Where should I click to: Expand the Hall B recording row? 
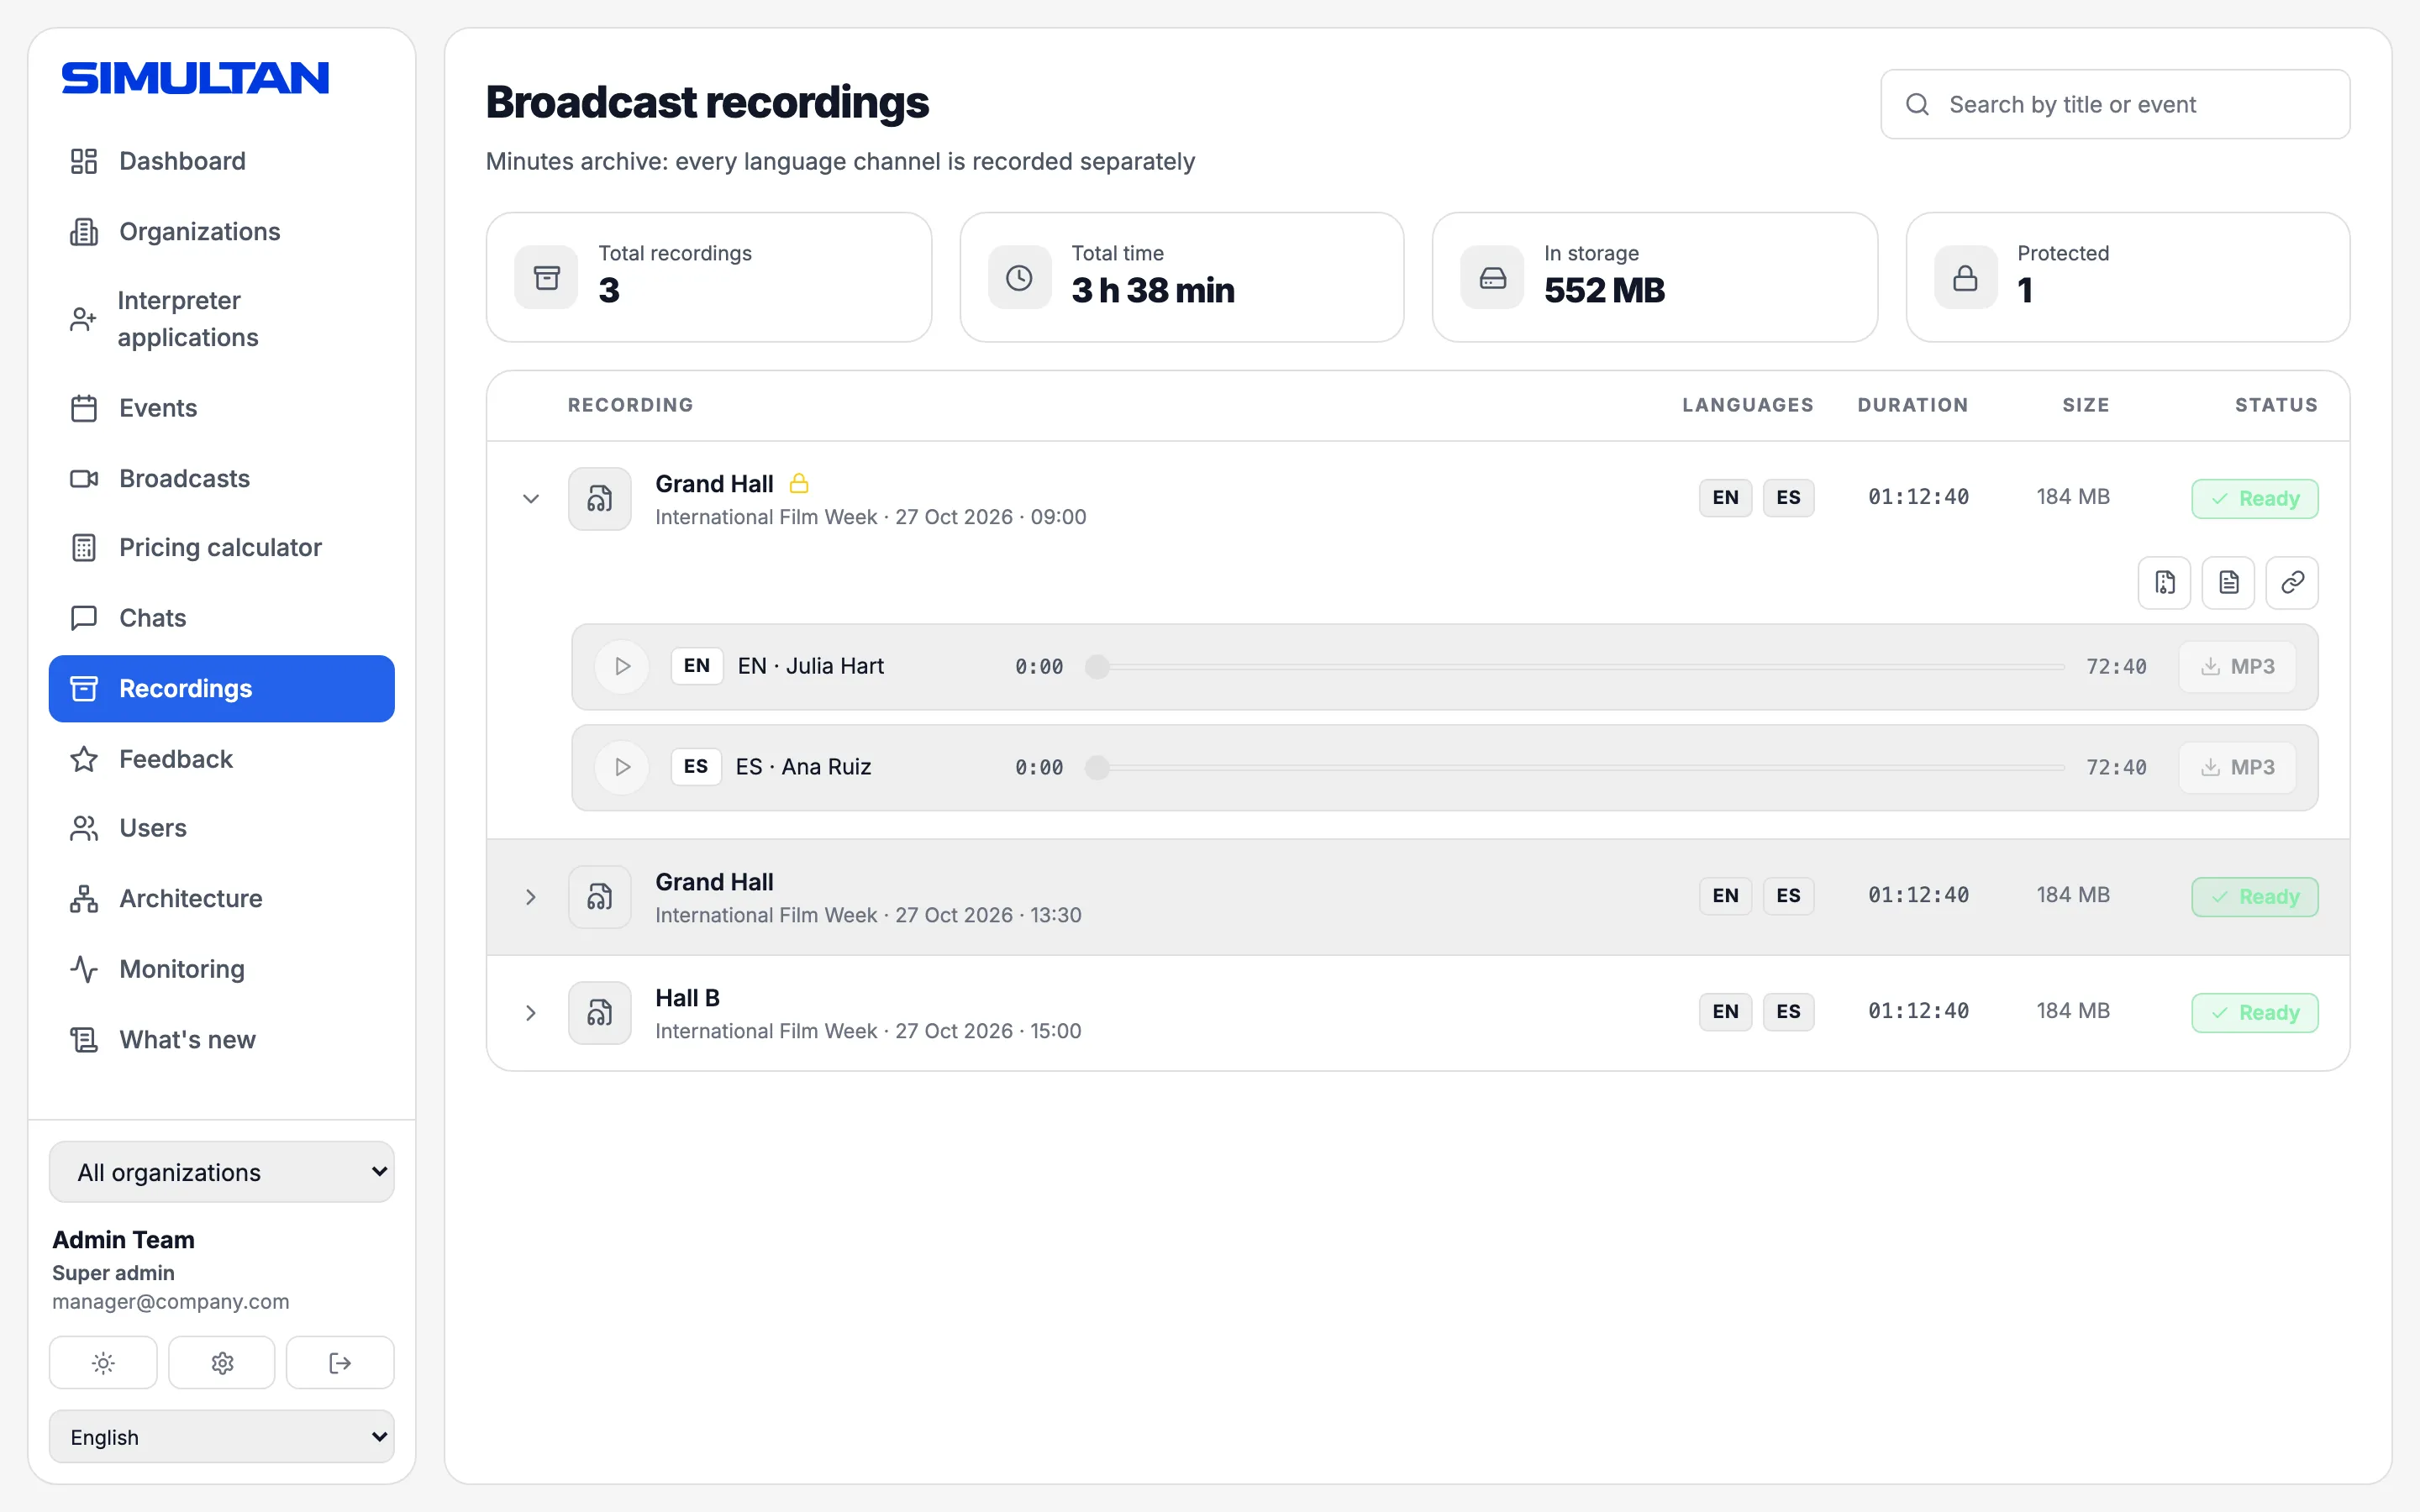pyautogui.click(x=531, y=1013)
